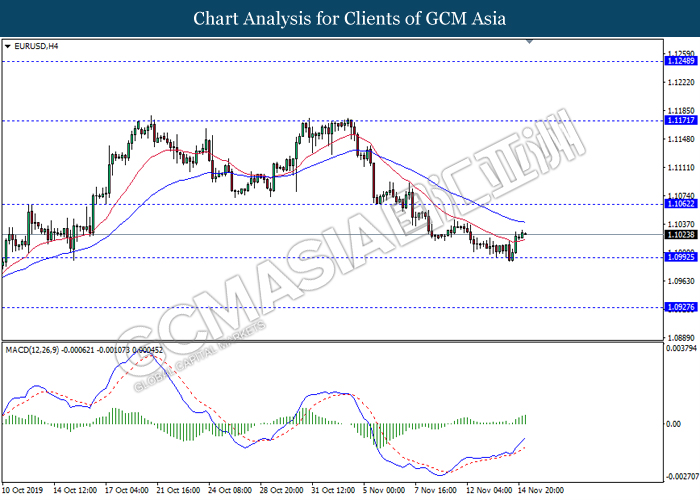This screenshot has width=700, height=500.
Task: Click the 1.11717 resistance level label
Action: click(681, 120)
